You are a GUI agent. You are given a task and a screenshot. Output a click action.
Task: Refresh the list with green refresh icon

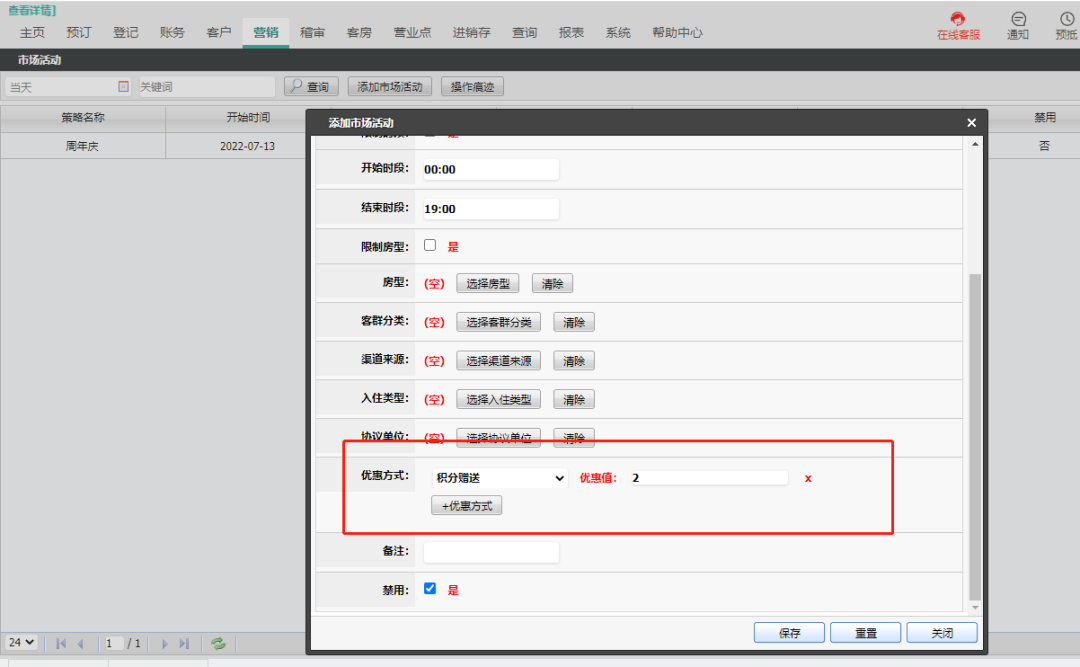point(218,644)
